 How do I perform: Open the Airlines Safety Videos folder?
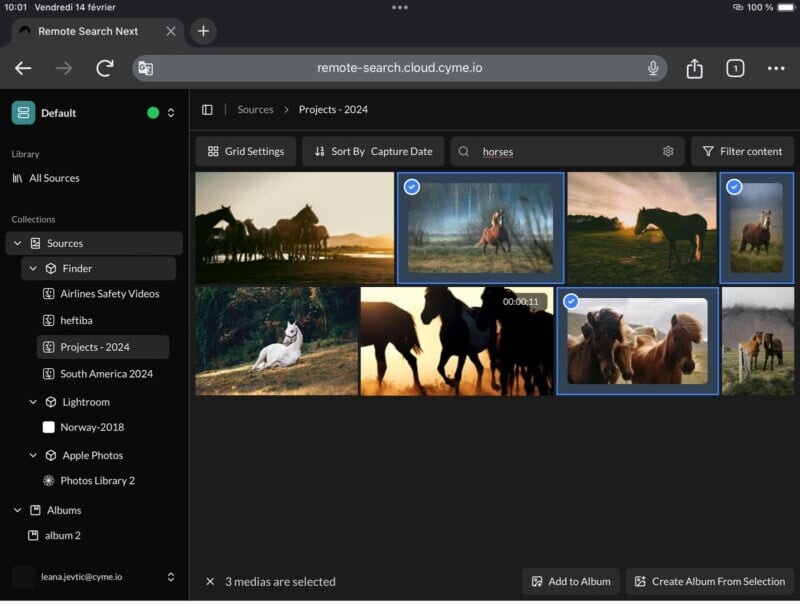pos(109,294)
